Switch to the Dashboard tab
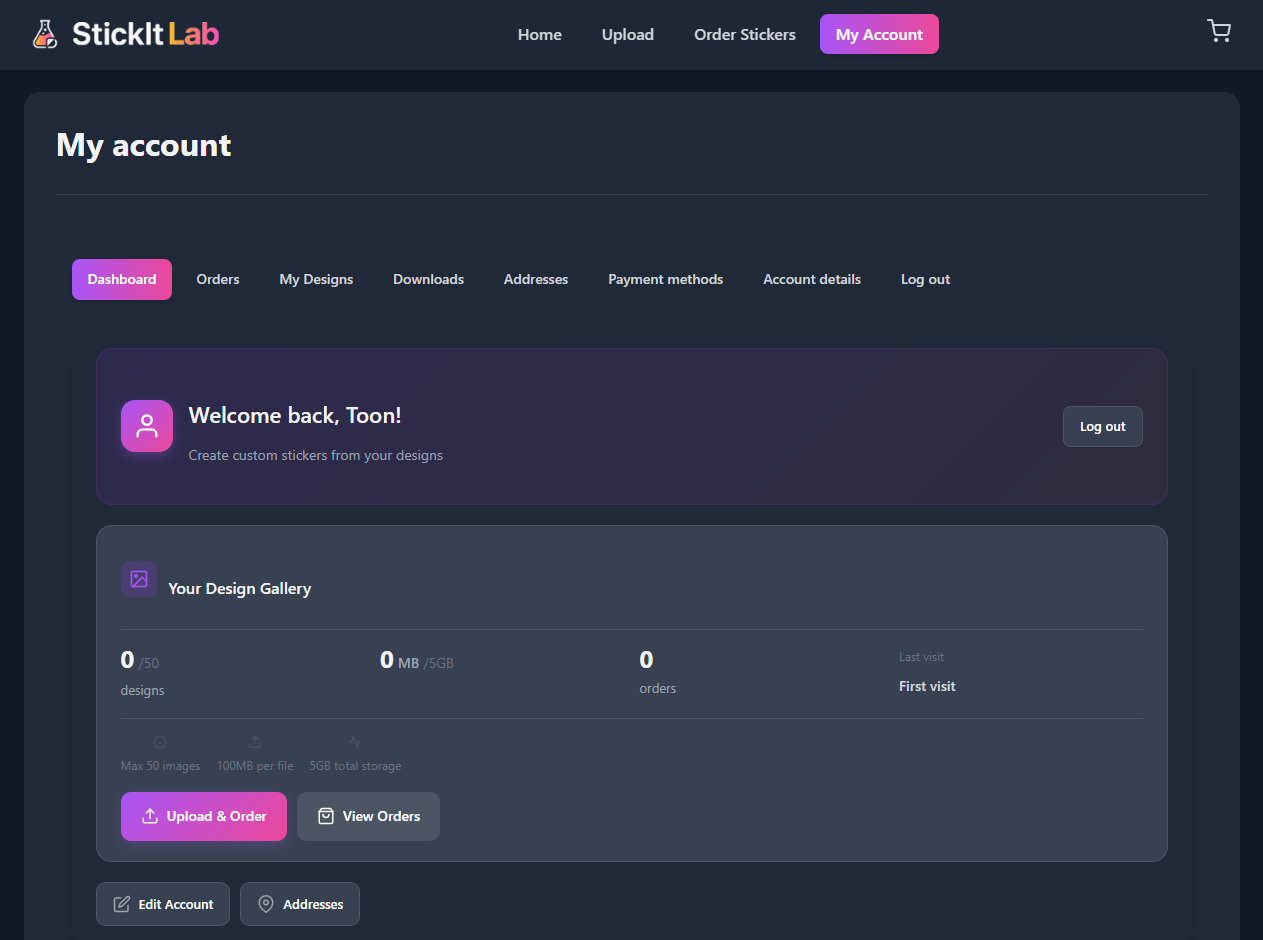This screenshot has height=940, width=1263. point(122,279)
